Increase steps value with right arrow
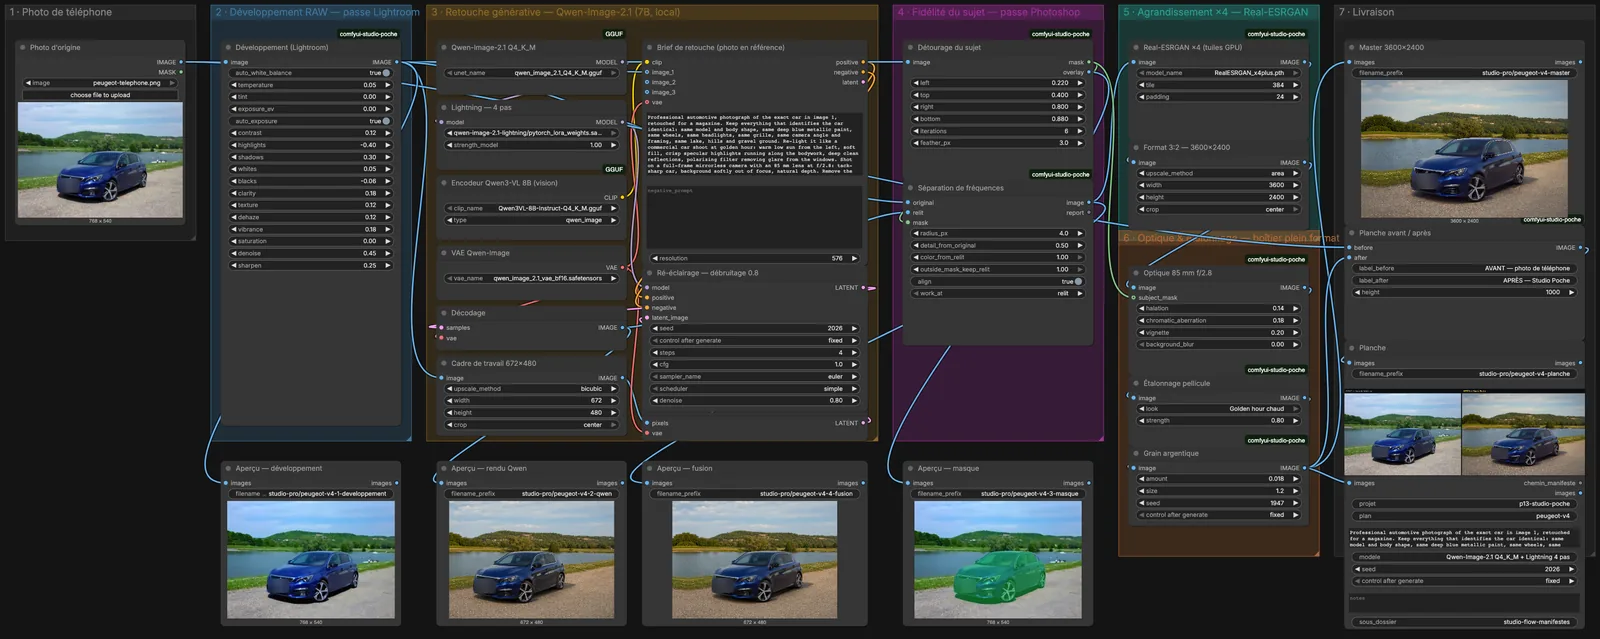This screenshot has height=639, width=1600. (854, 353)
